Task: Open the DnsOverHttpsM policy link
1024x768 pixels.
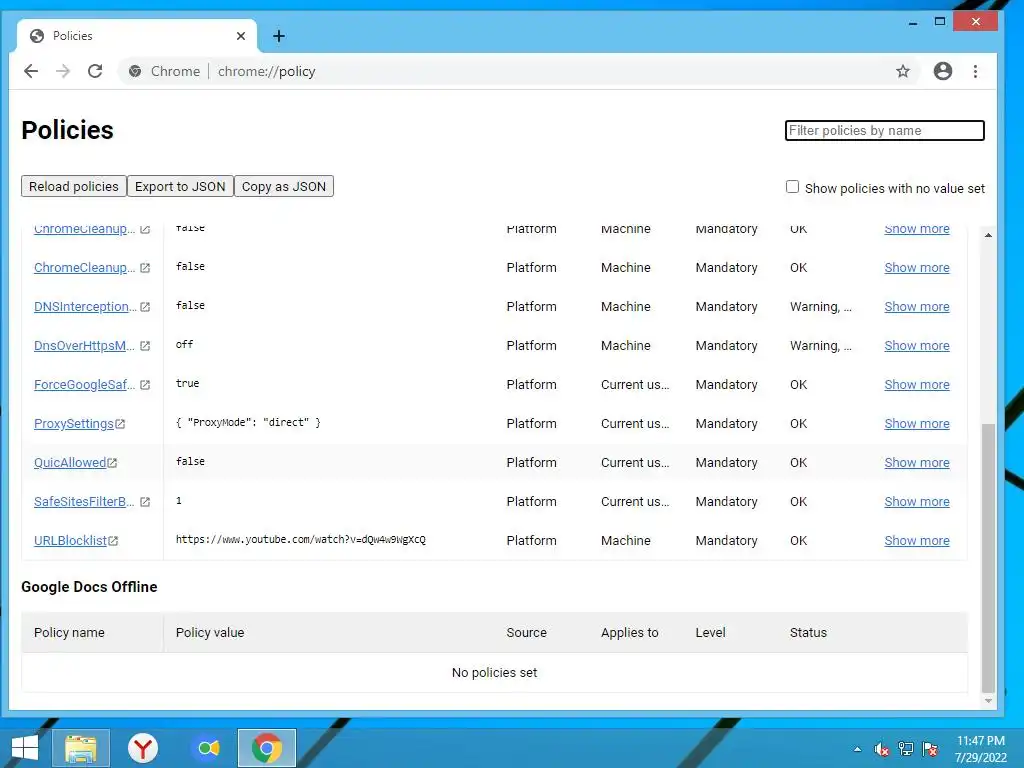Action: click(x=84, y=346)
